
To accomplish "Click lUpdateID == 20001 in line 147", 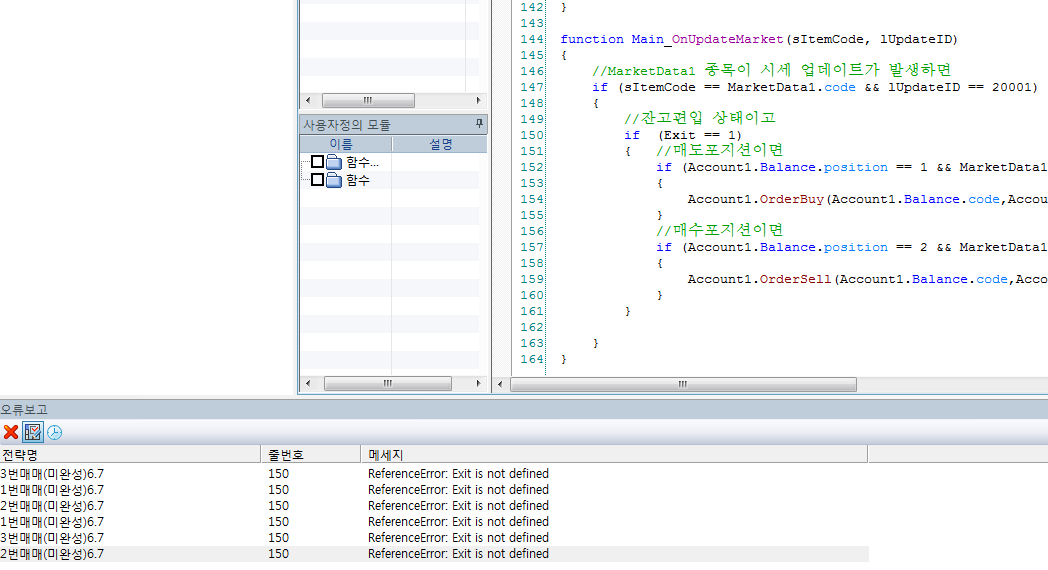I will pyautogui.click(x=962, y=88).
